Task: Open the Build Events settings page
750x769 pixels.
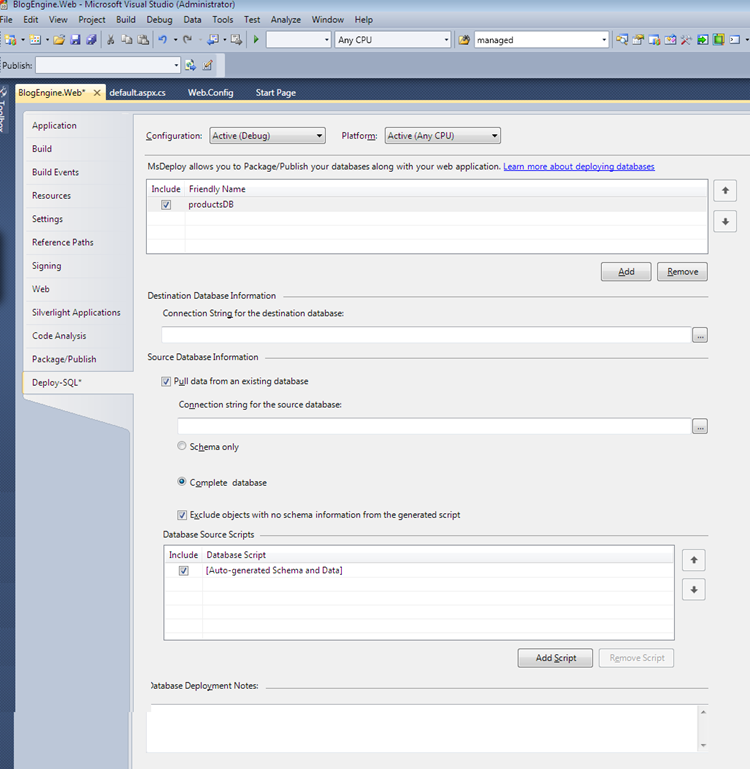Action: click(x=55, y=172)
